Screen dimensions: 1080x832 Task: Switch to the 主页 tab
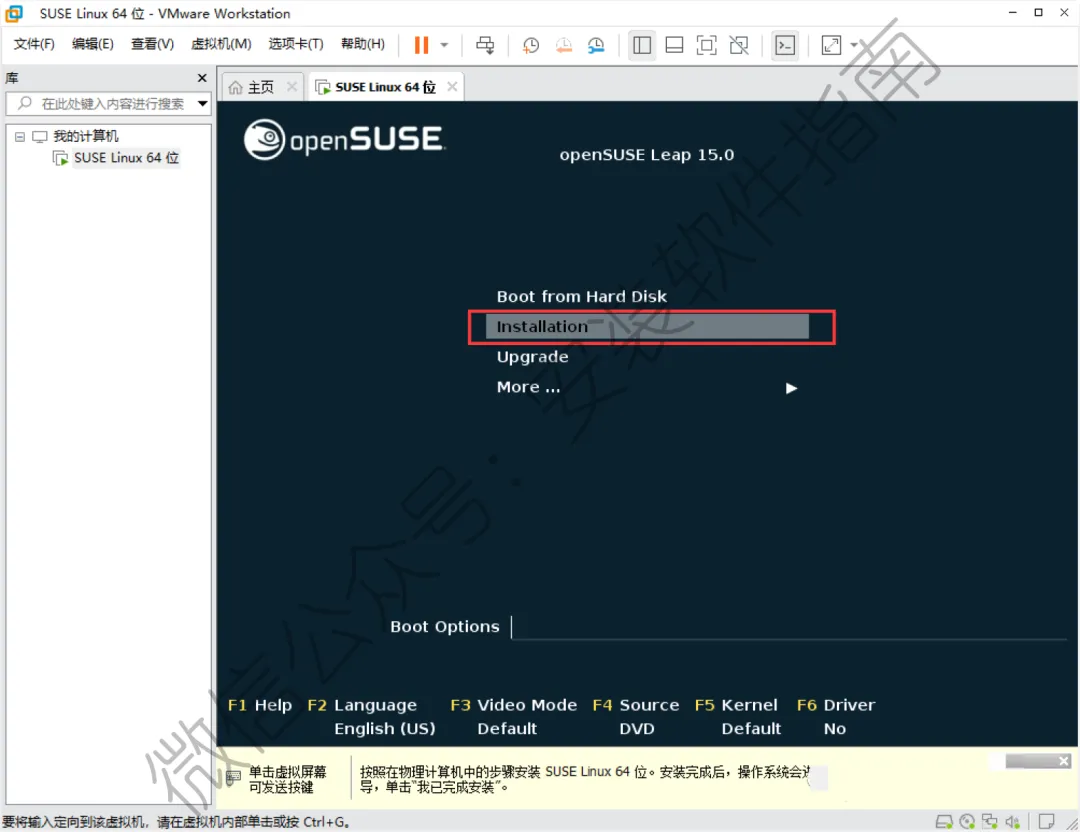click(260, 87)
